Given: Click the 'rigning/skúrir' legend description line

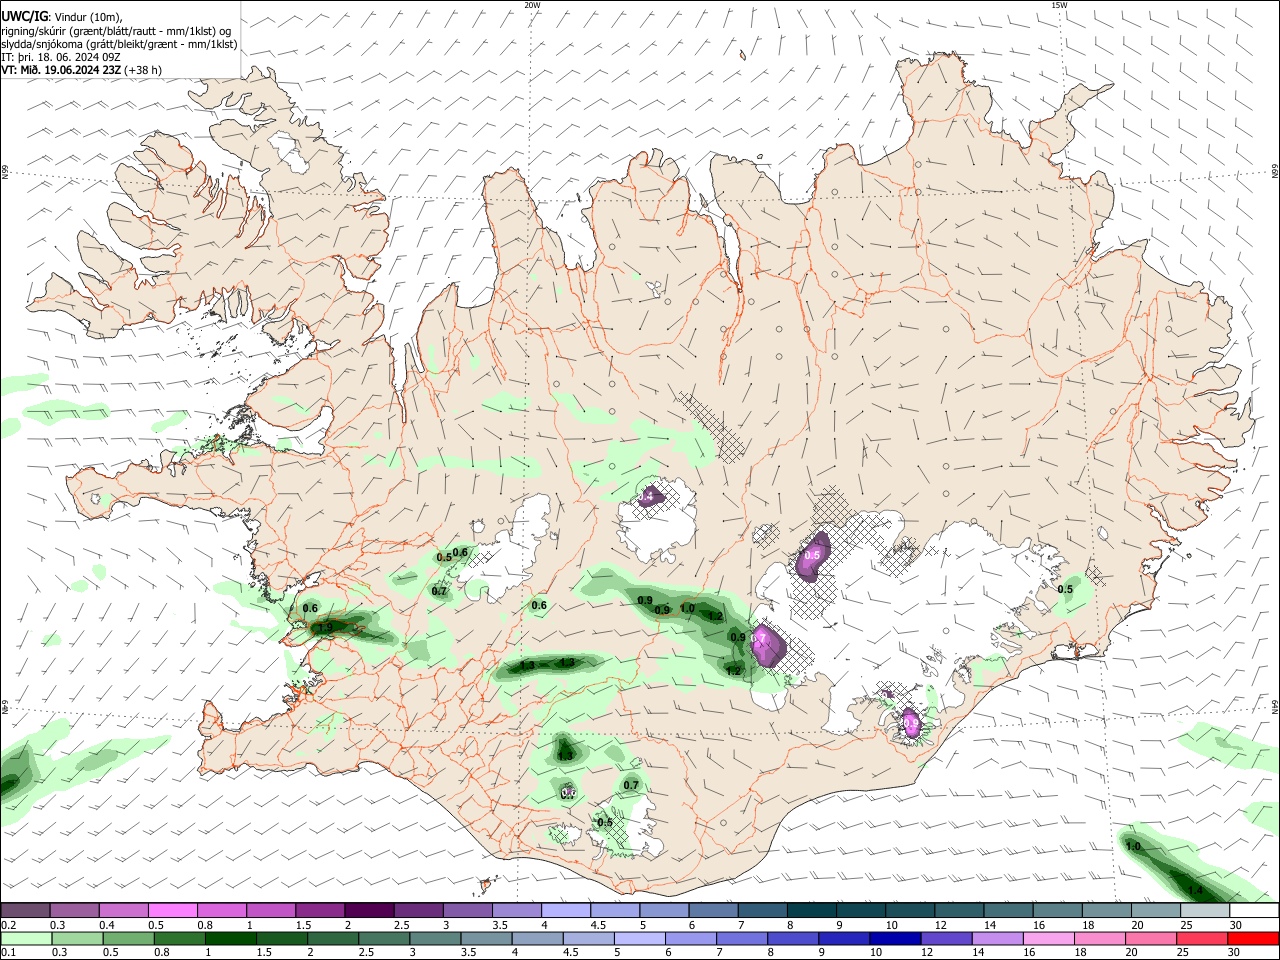Looking at the screenshot, I should pyautogui.click(x=116, y=30).
